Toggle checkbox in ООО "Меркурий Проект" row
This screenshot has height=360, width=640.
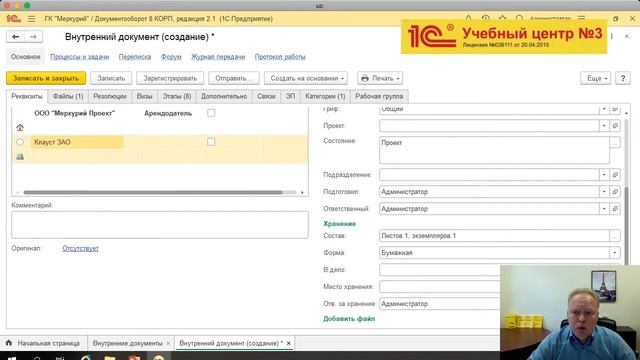(x=211, y=113)
